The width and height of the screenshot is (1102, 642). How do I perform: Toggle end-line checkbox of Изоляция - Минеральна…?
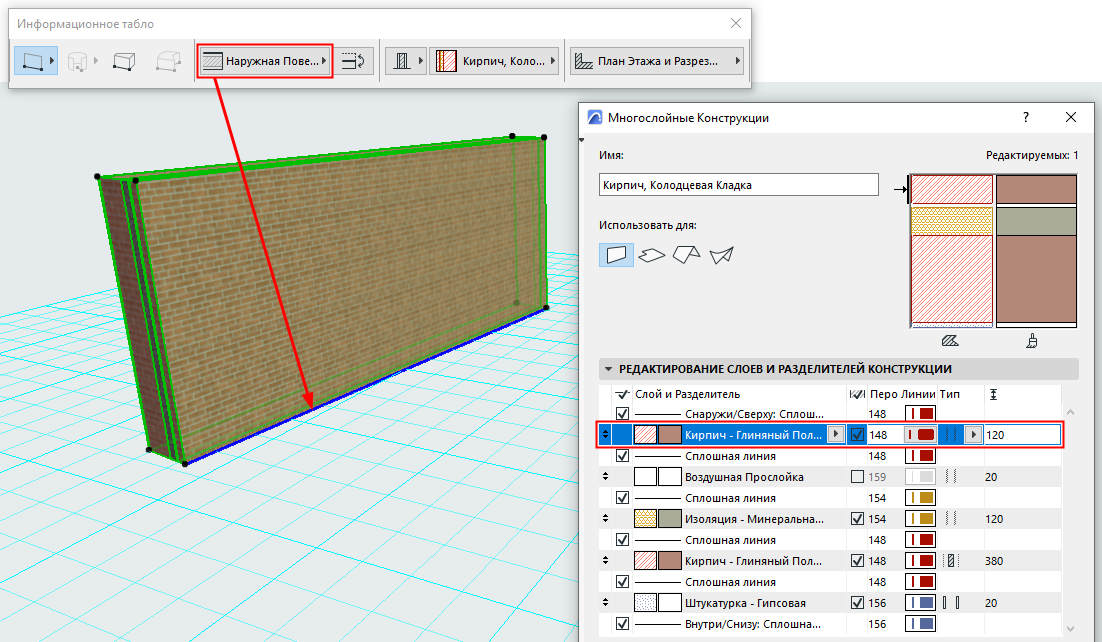pyautogui.click(x=857, y=519)
